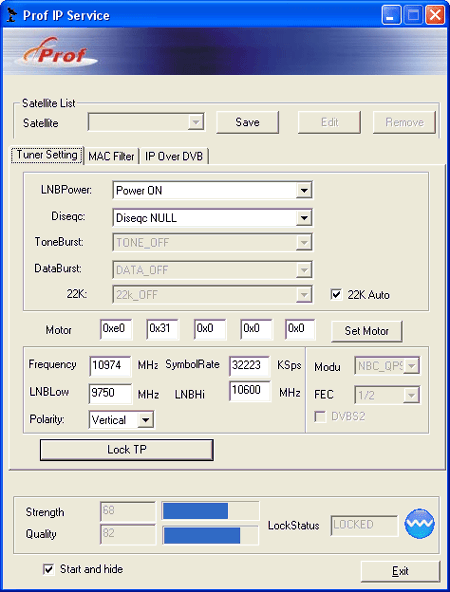450x592 pixels.
Task: Open the Polarity Vertical dropdown
Action: [121, 420]
